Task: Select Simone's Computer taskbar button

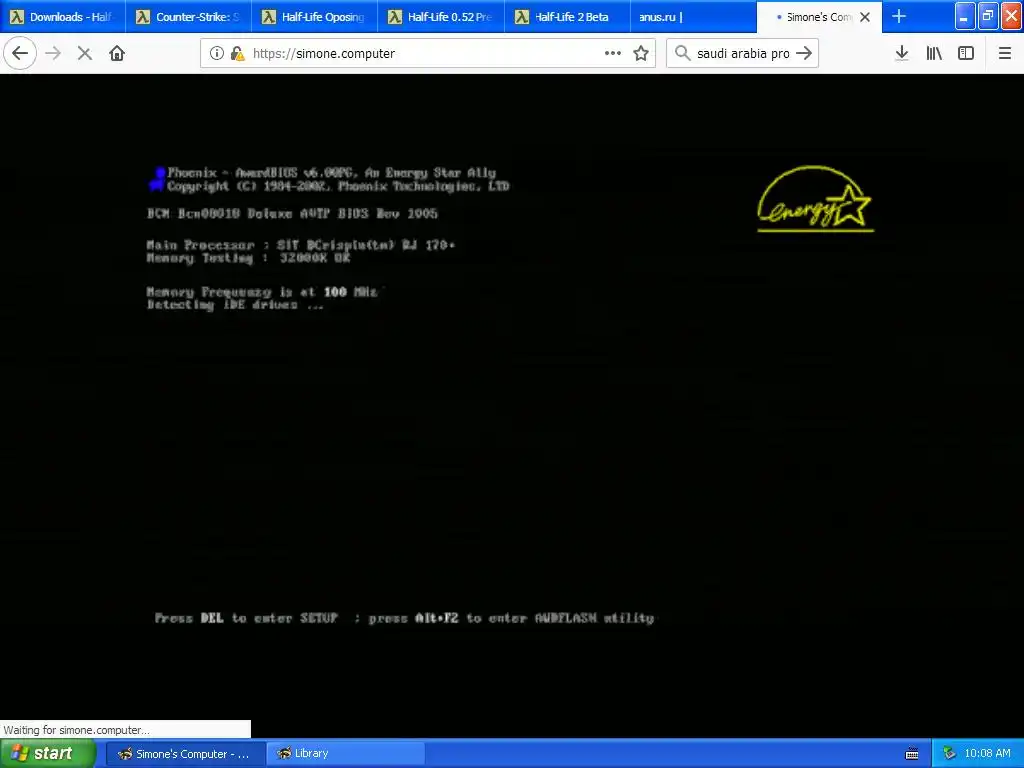Action: pos(185,754)
